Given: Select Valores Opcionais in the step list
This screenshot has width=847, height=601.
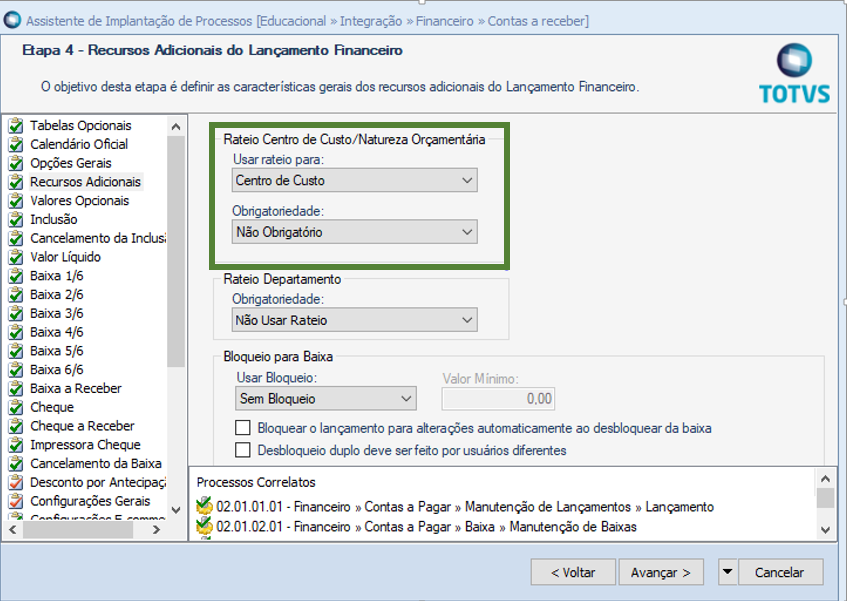Looking at the screenshot, I should pos(79,201).
